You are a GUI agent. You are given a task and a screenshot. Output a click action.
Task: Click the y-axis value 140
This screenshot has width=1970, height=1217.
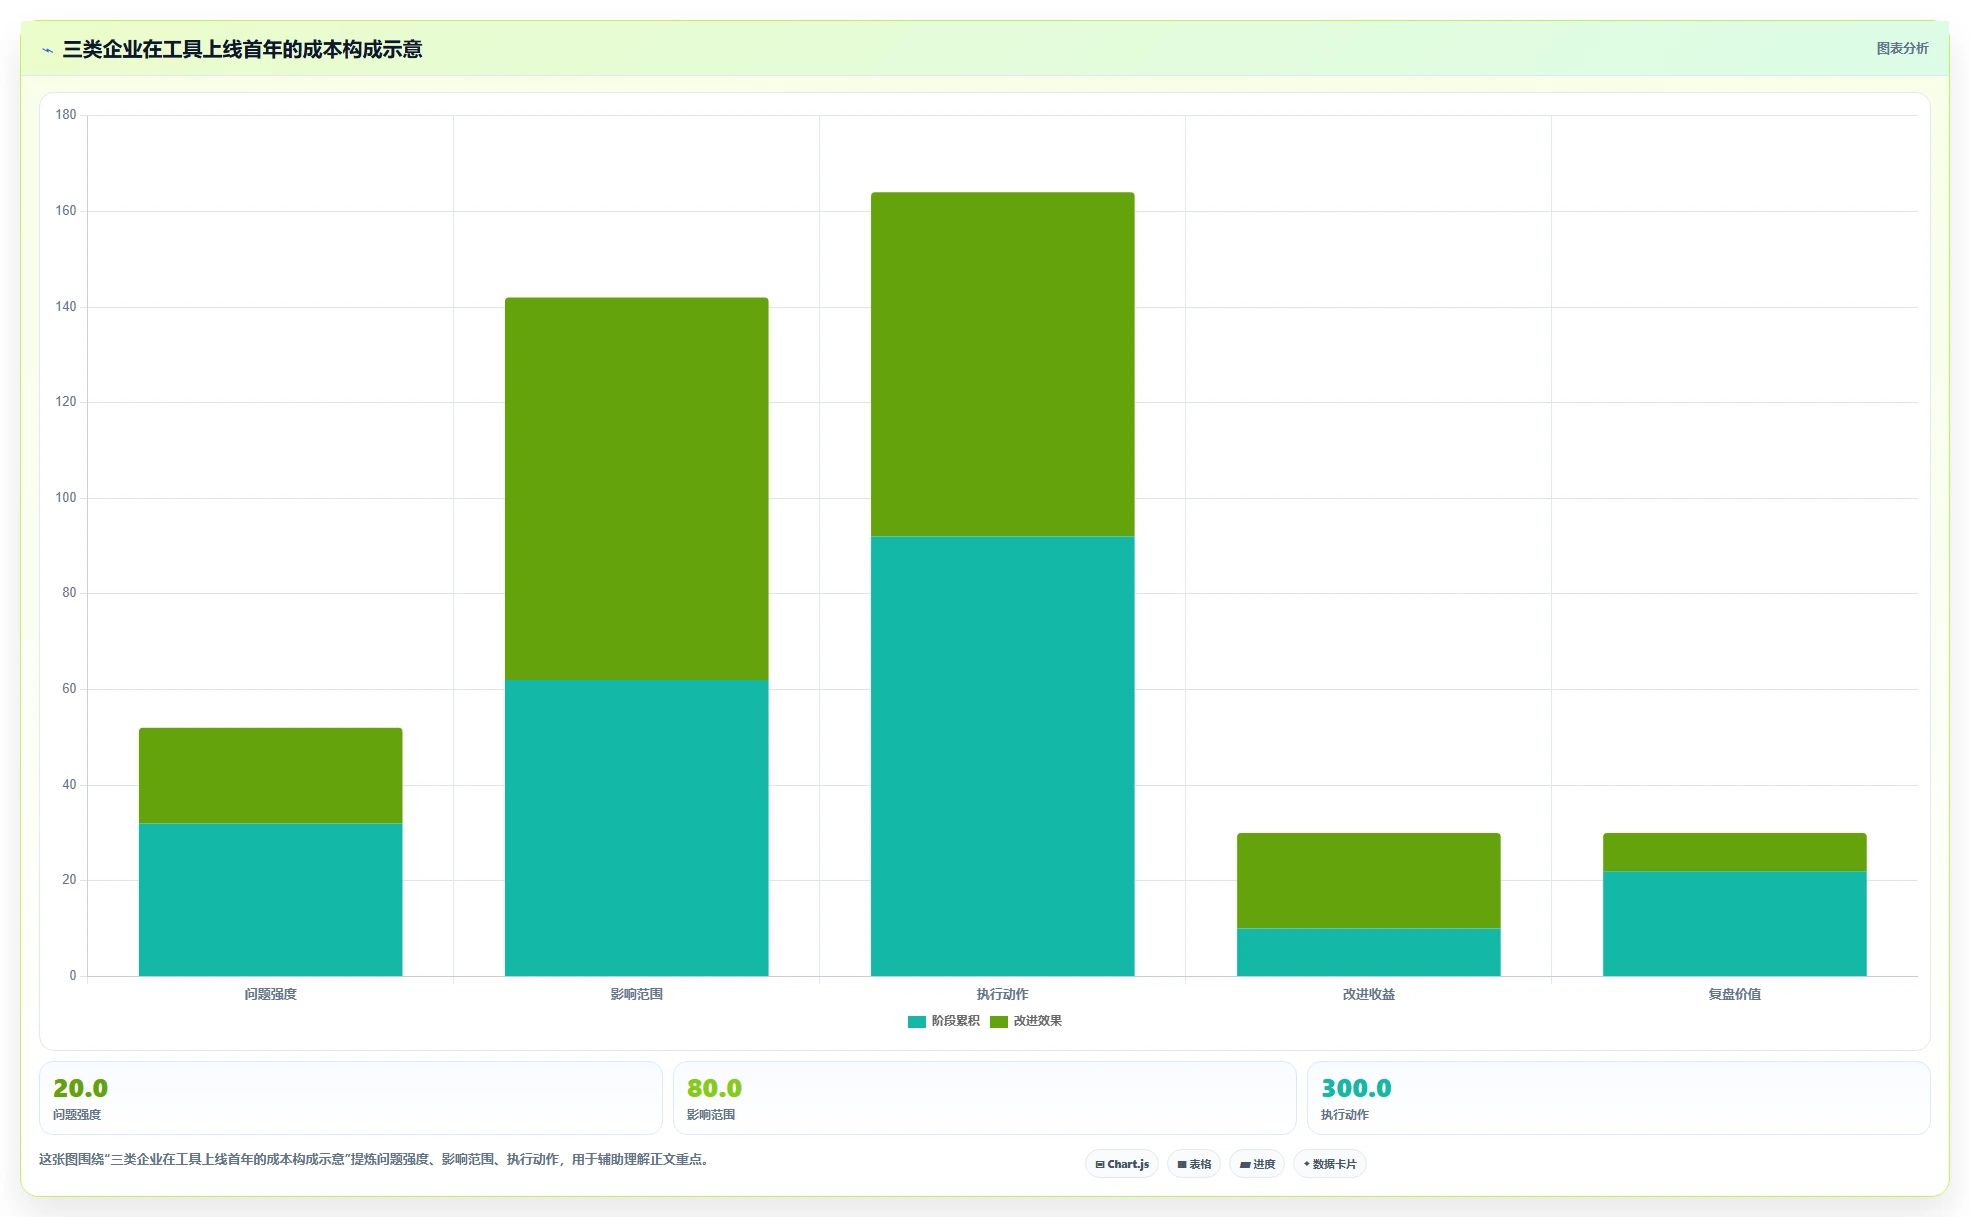[x=66, y=307]
